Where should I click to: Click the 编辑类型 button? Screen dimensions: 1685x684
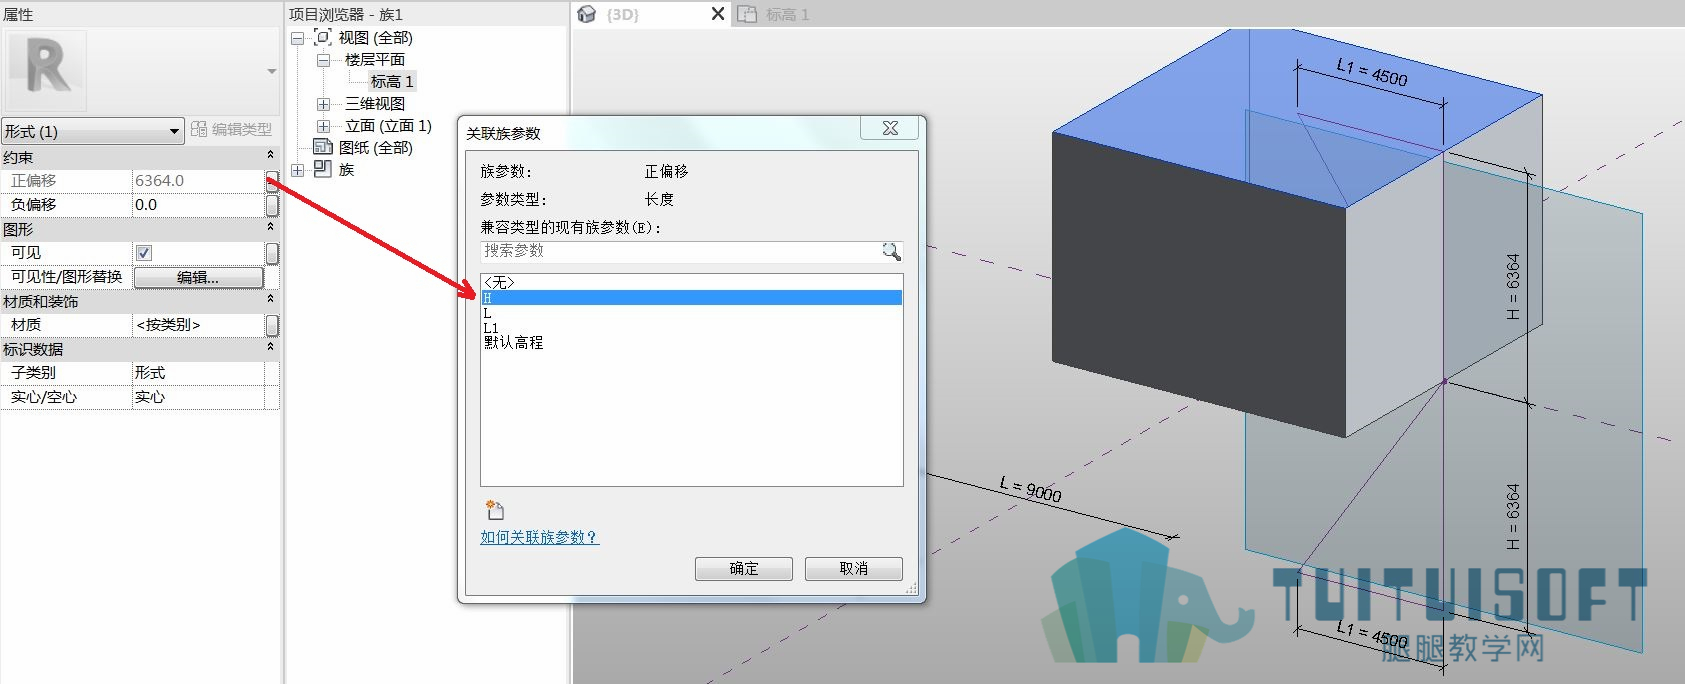click(232, 130)
